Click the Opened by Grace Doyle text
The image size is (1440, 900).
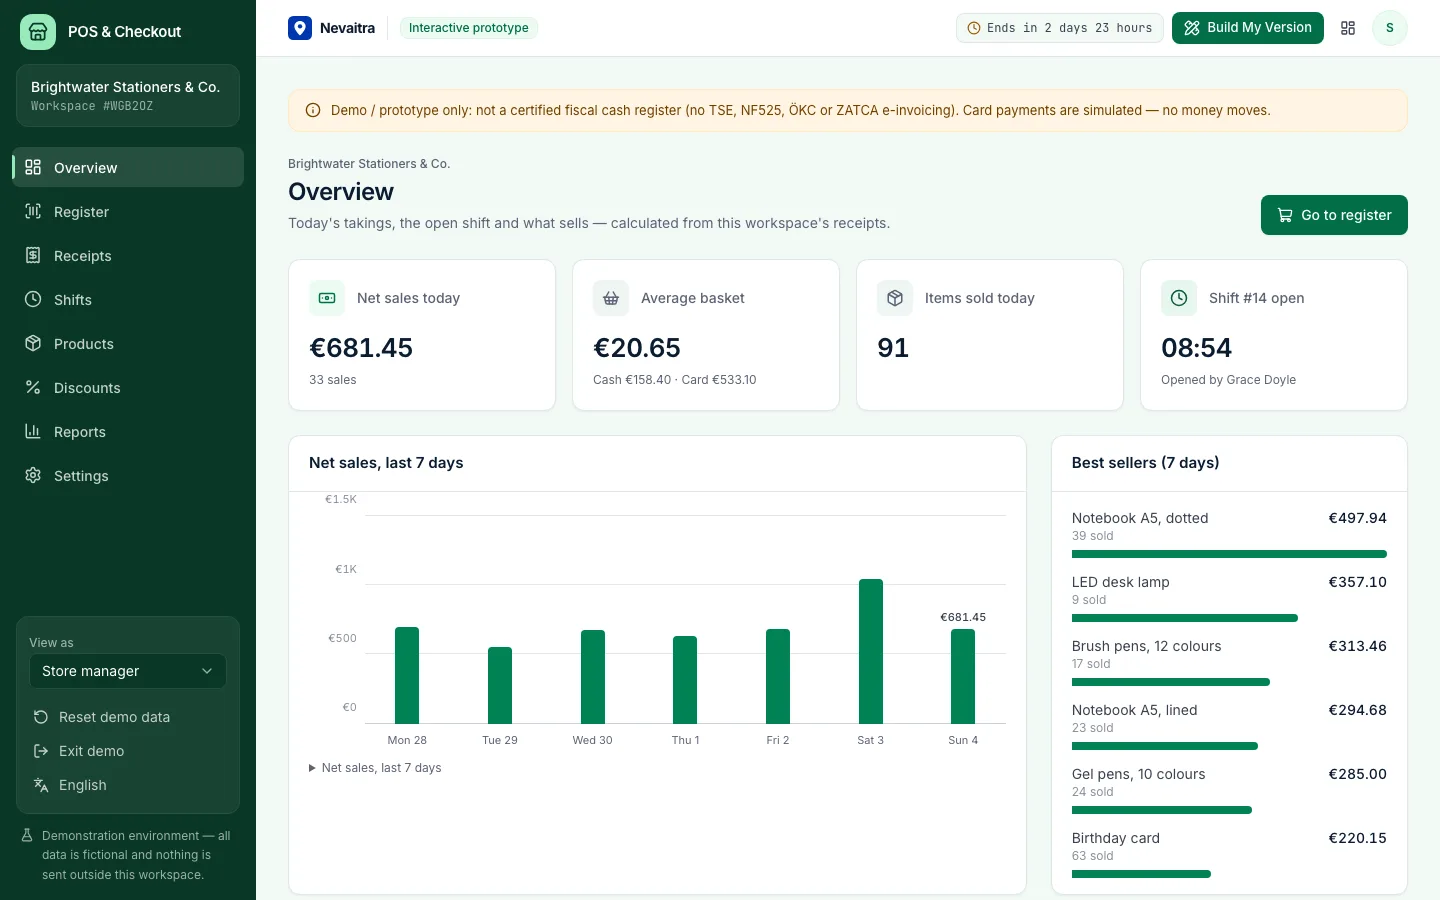(x=1228, y=380)
